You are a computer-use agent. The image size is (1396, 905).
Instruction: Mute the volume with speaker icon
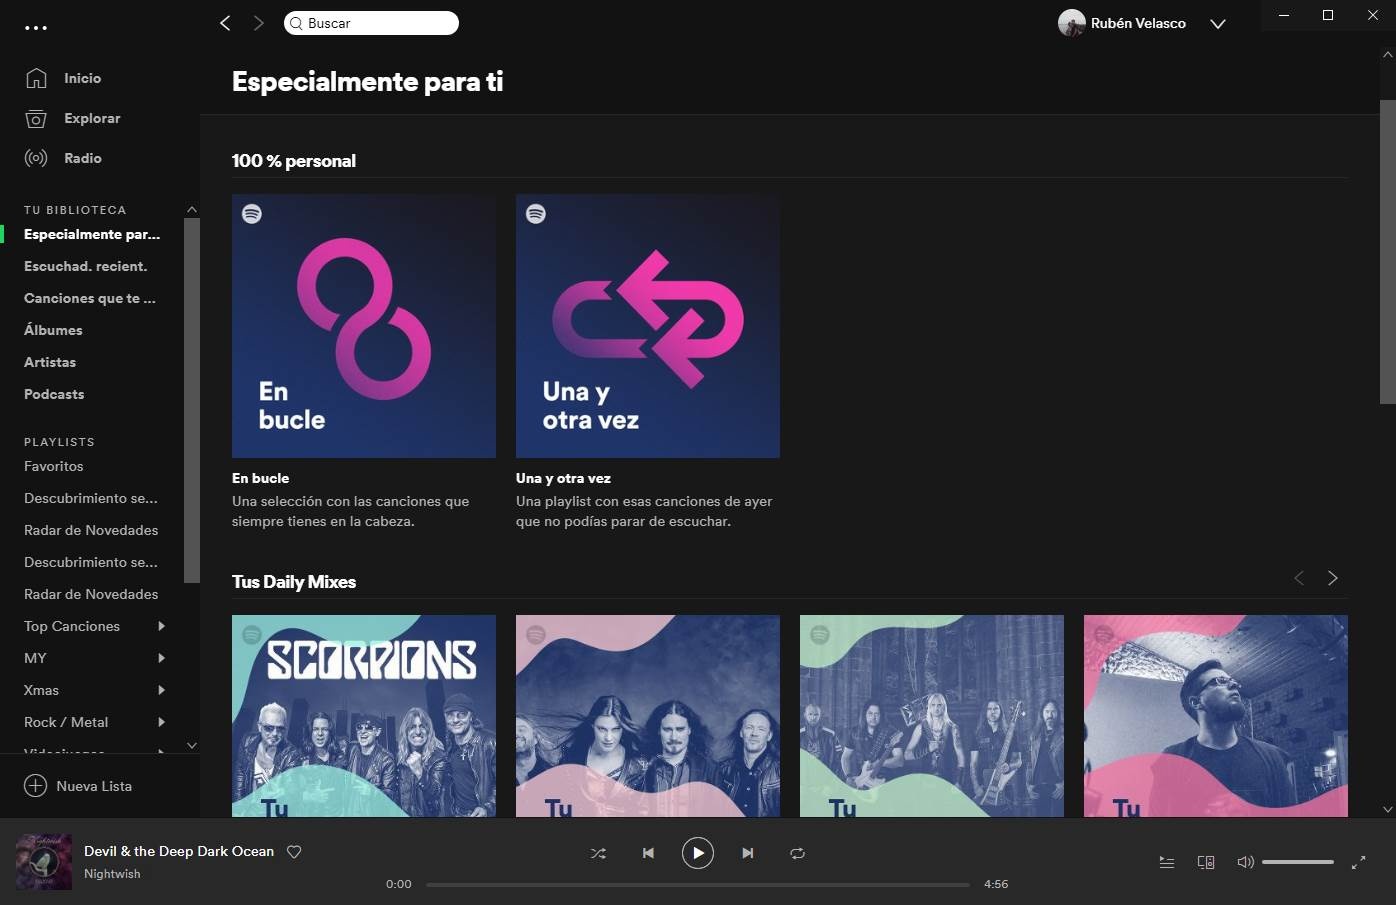point(1245,862)
